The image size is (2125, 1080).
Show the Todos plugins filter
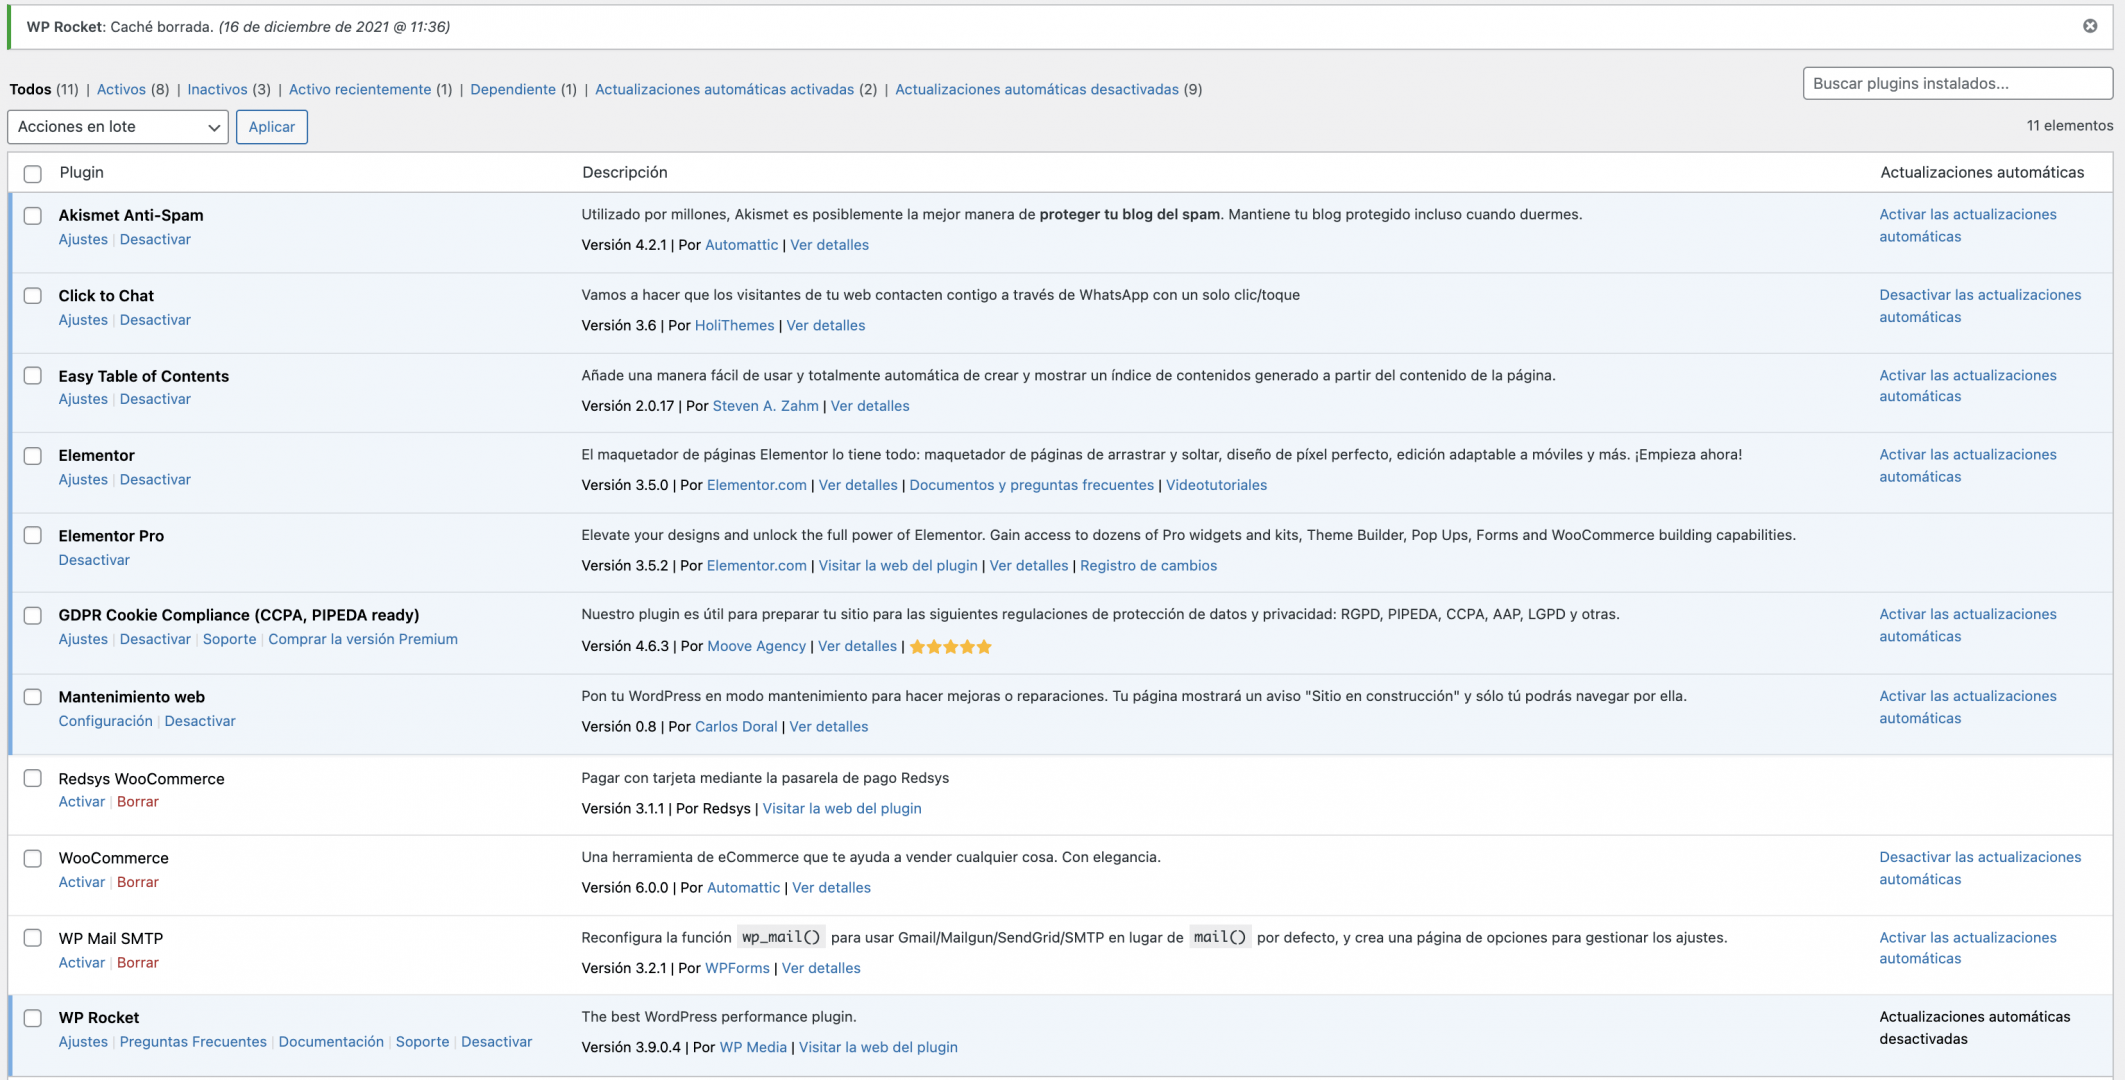click(x=30, y=89)
